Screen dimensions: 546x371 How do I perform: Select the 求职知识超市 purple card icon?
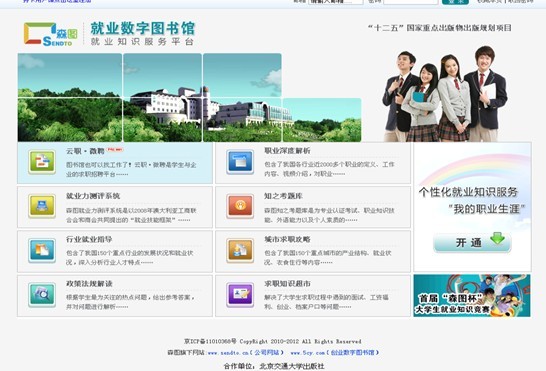click(x=240, y=295)
